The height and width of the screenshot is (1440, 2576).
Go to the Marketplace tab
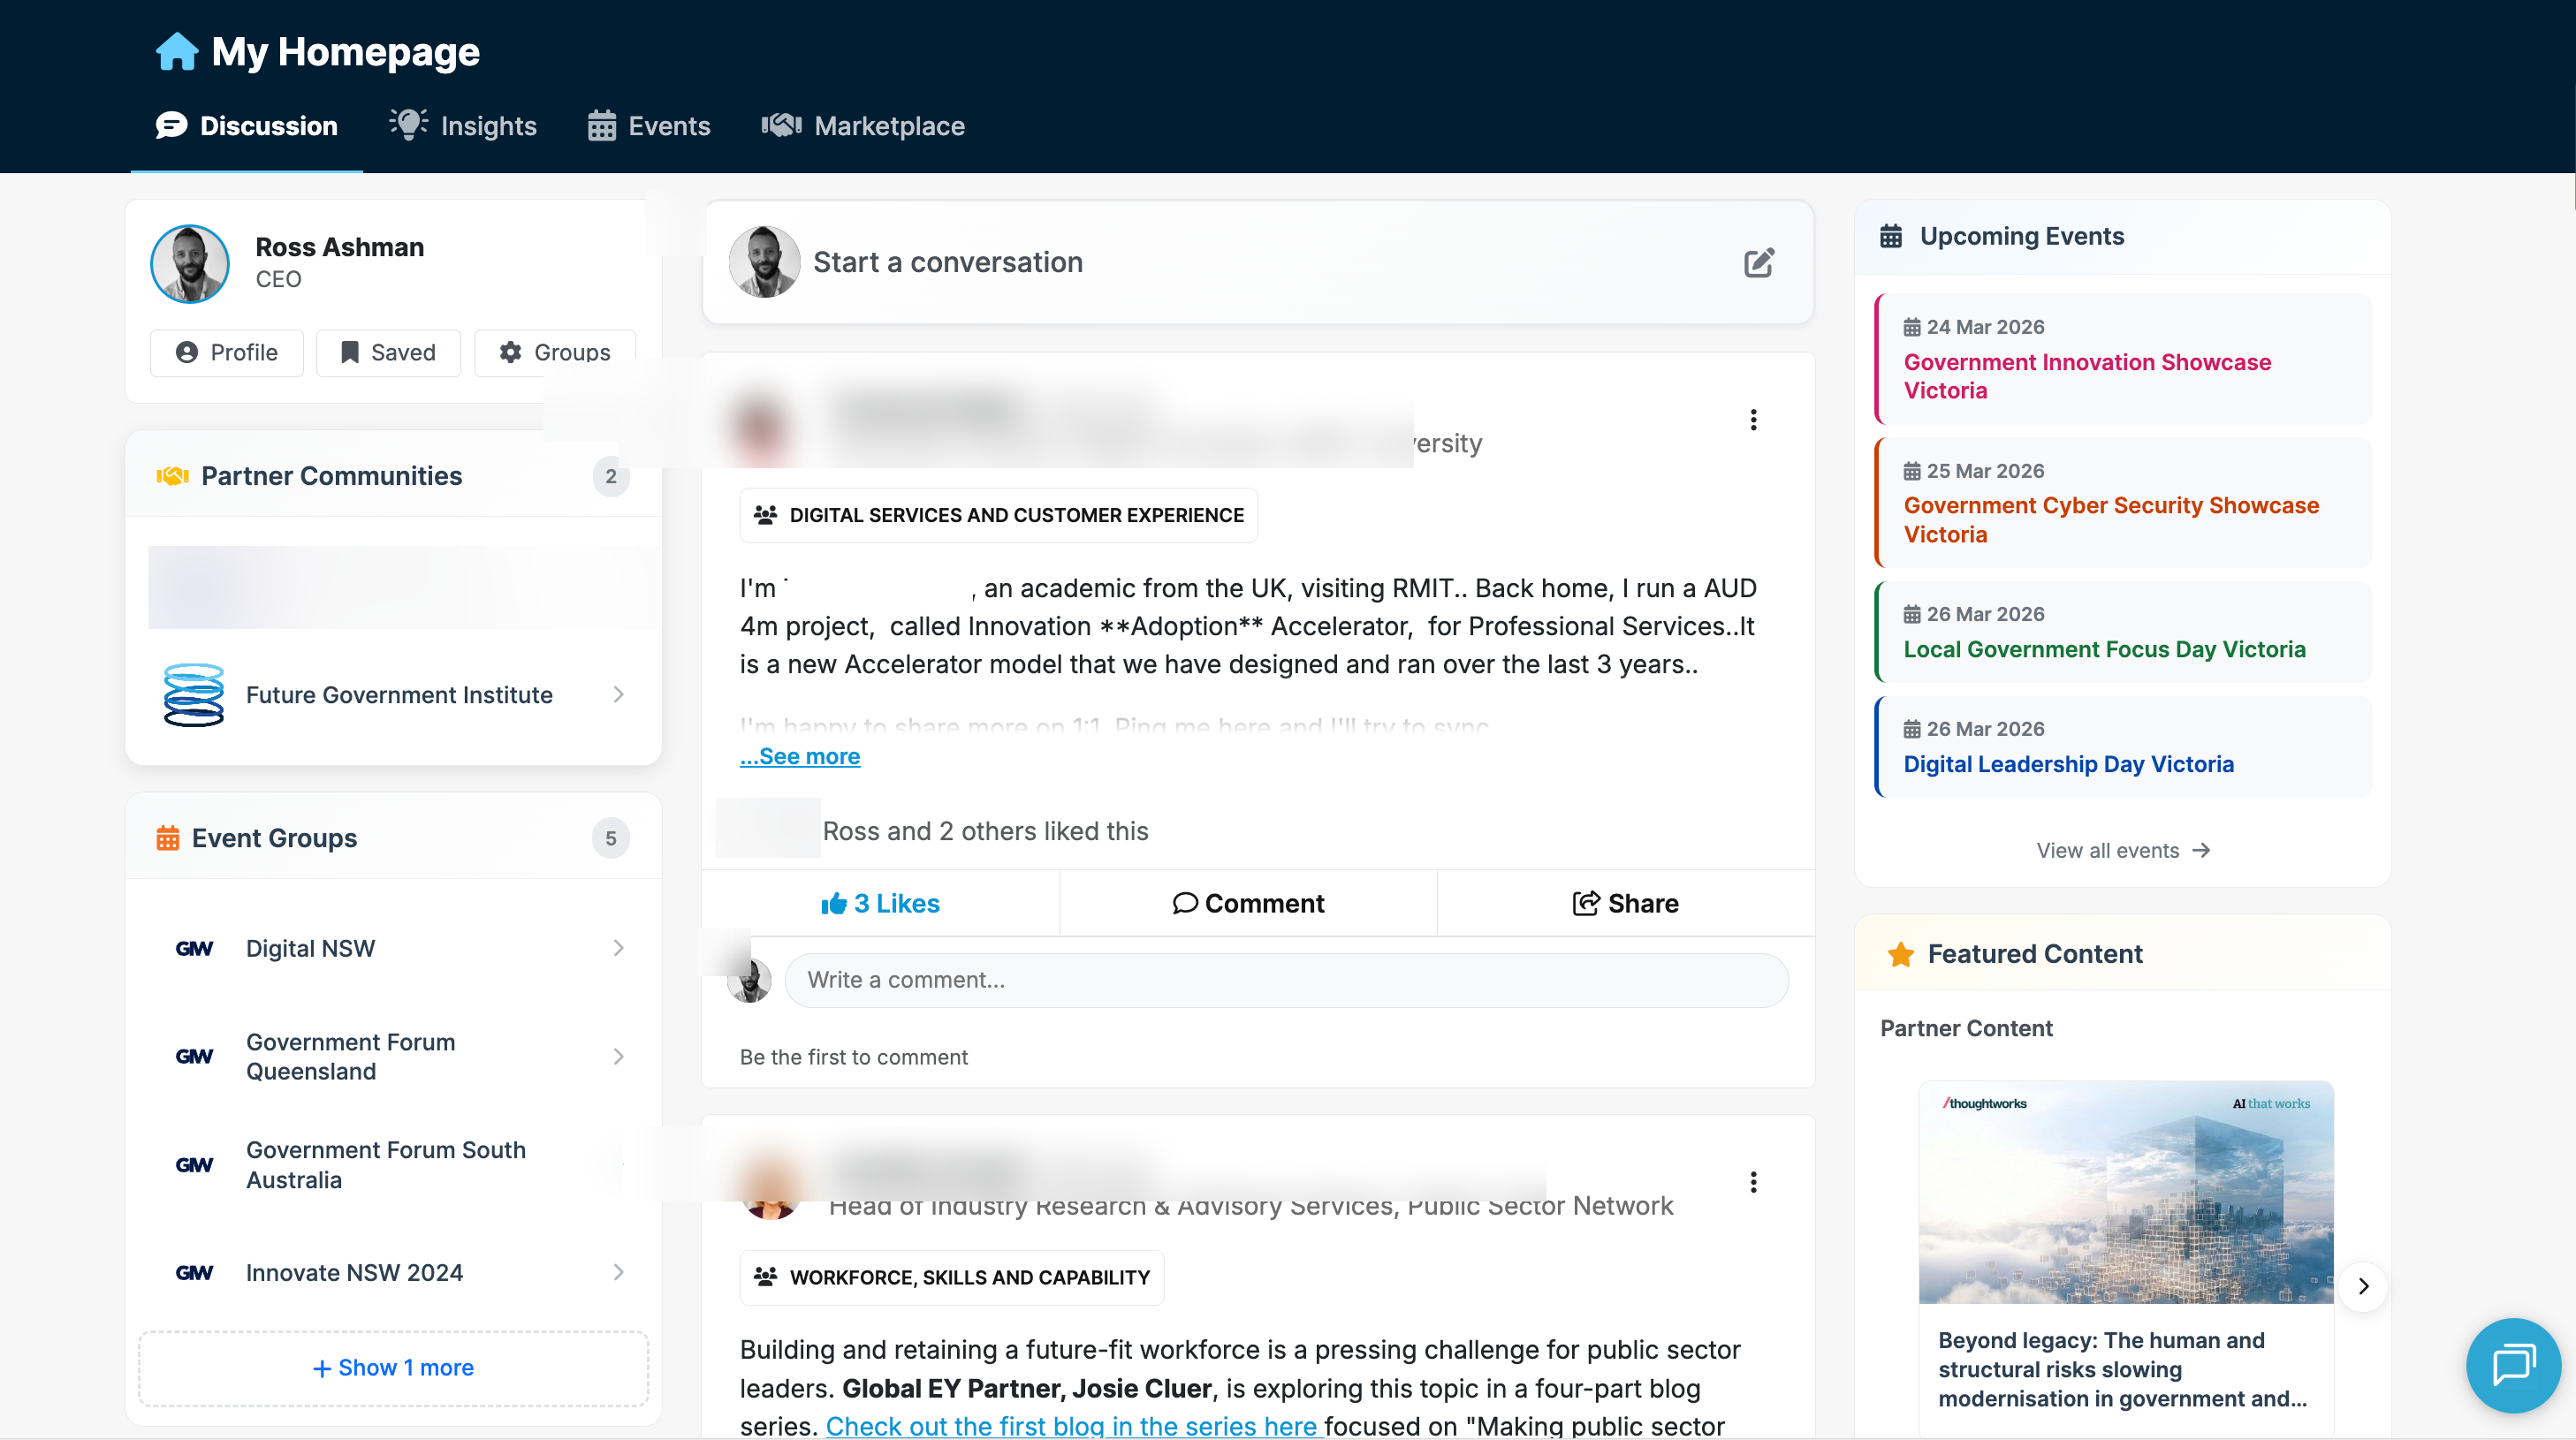click(x=863, y=126)
